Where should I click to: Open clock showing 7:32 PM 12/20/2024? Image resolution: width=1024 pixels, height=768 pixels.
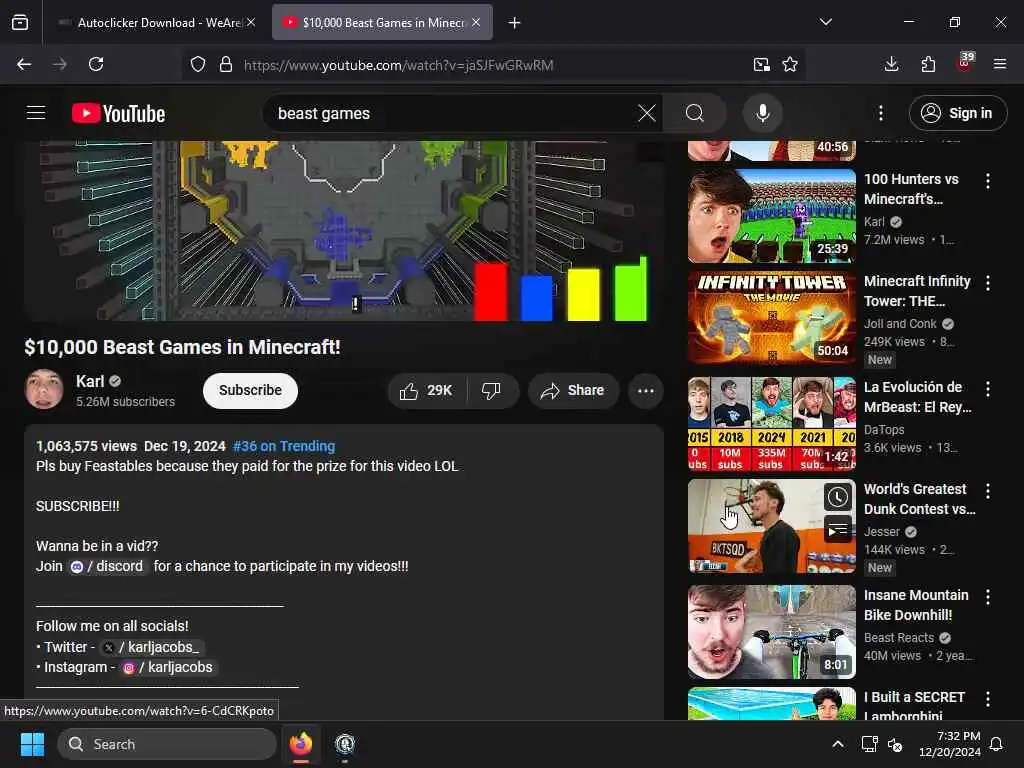click(950, 744)
